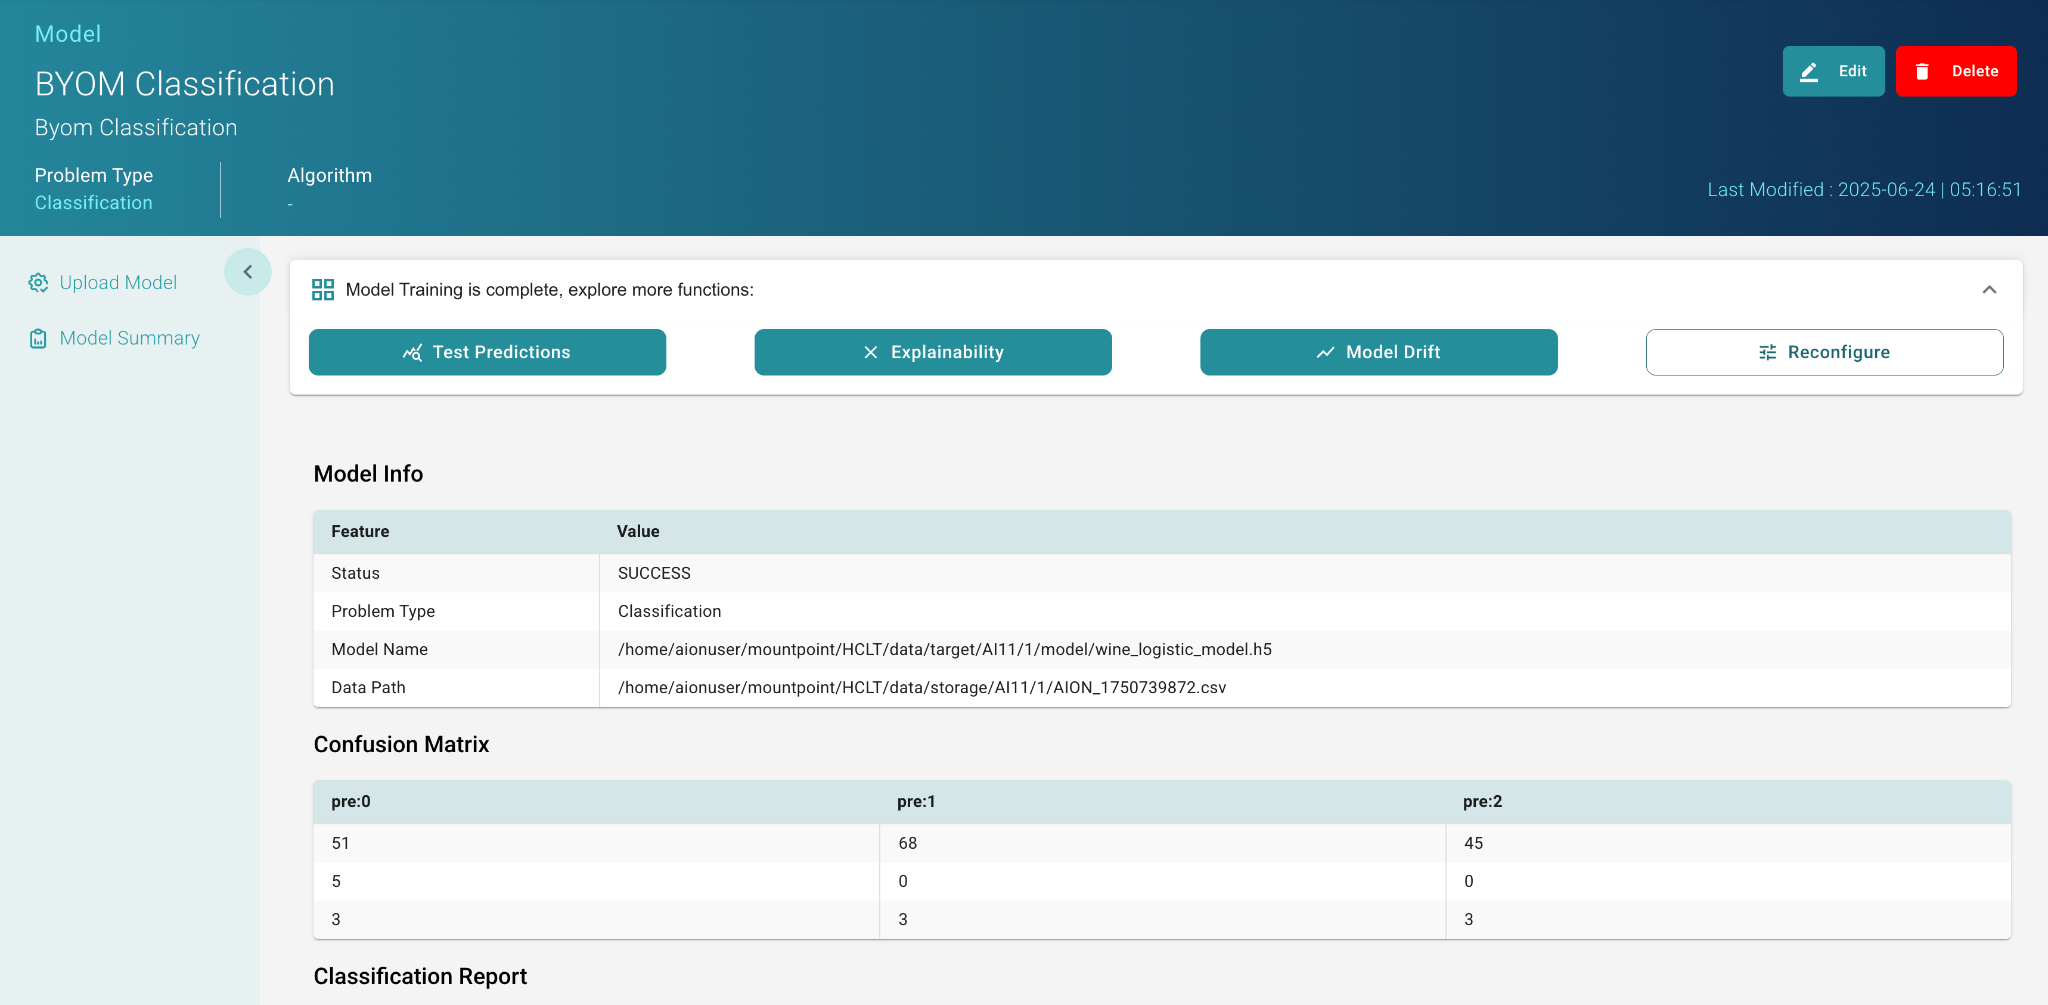Image resolution: width=2048 pixels, height=1005 pixels.
Task: Open the Explainability function
Action: 933,352
